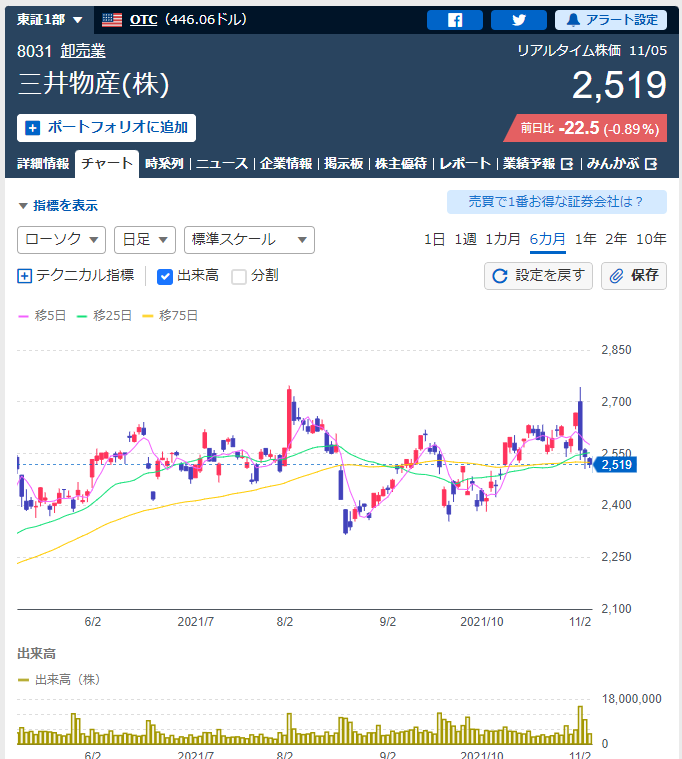Open the 企業情報 tab
The height and width of the screenshot is (759, 682).
click(286, 164)
